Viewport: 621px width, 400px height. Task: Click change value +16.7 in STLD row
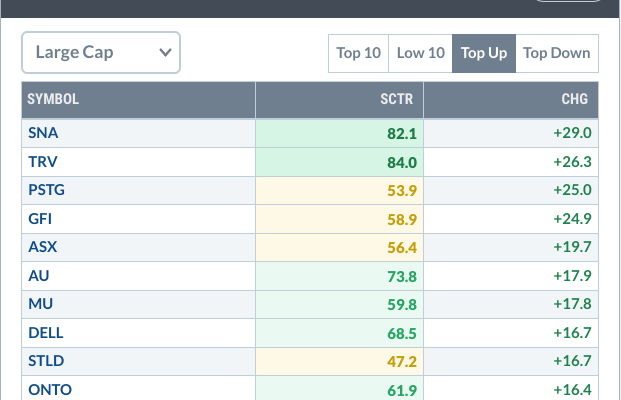coord(572,361)
